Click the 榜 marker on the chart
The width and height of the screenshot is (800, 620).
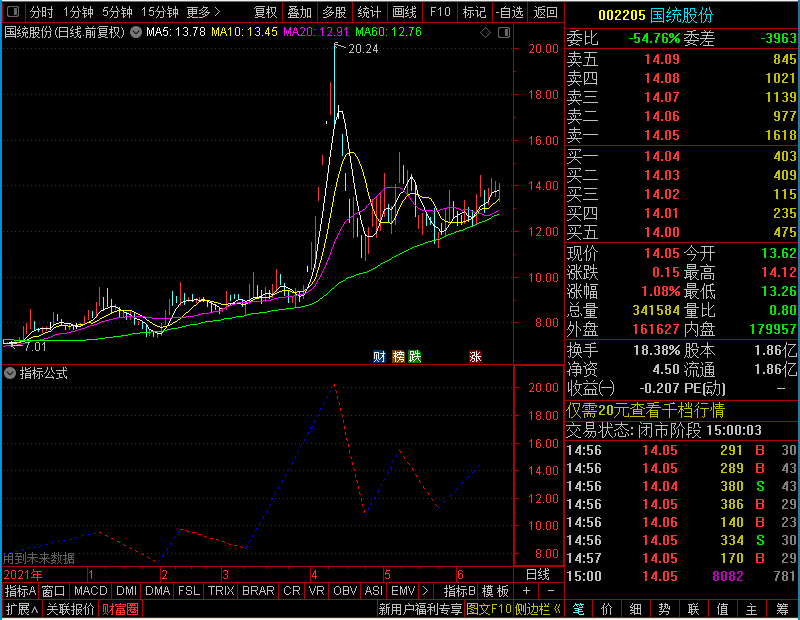398,356
